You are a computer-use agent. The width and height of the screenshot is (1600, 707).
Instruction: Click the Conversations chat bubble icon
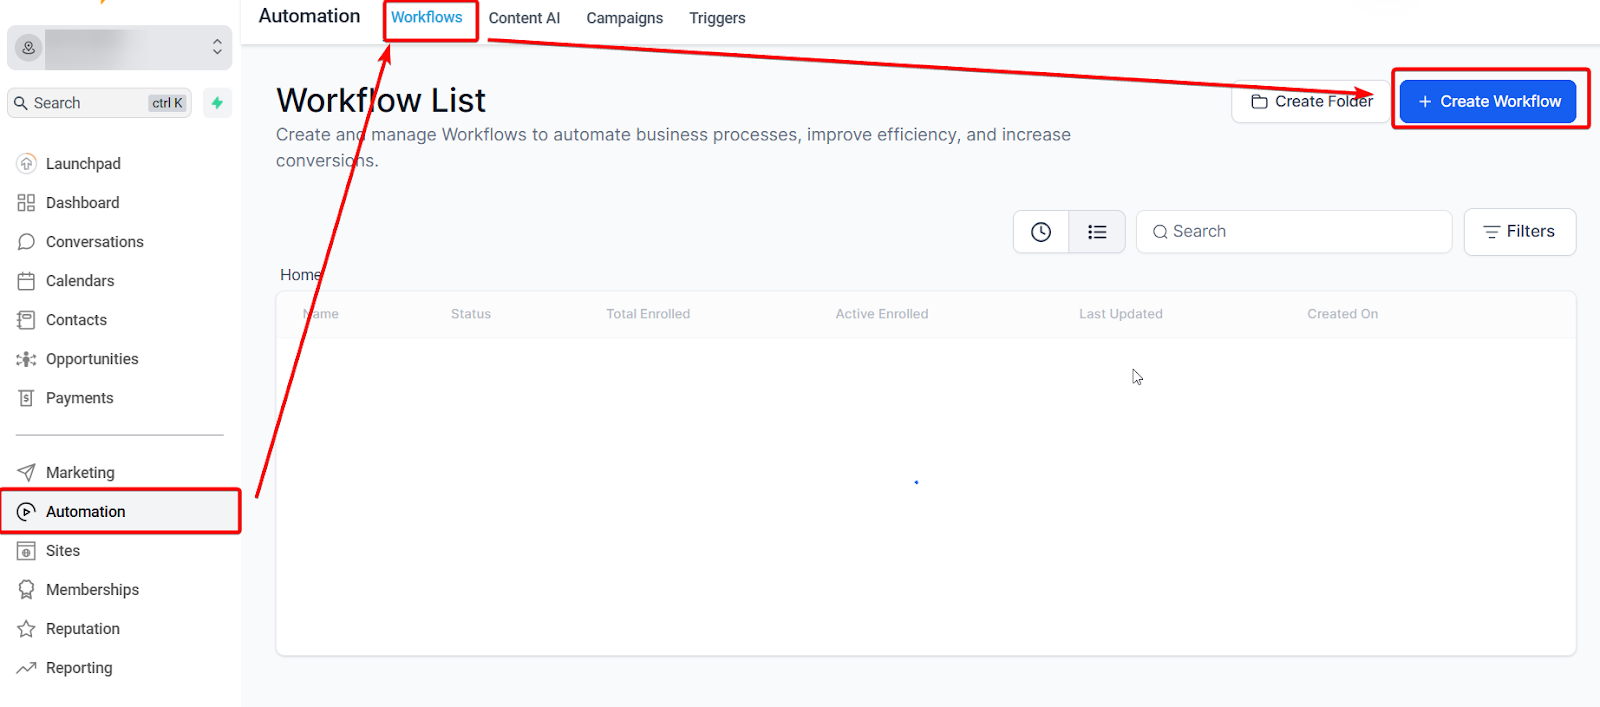click(x=26, y=242)
